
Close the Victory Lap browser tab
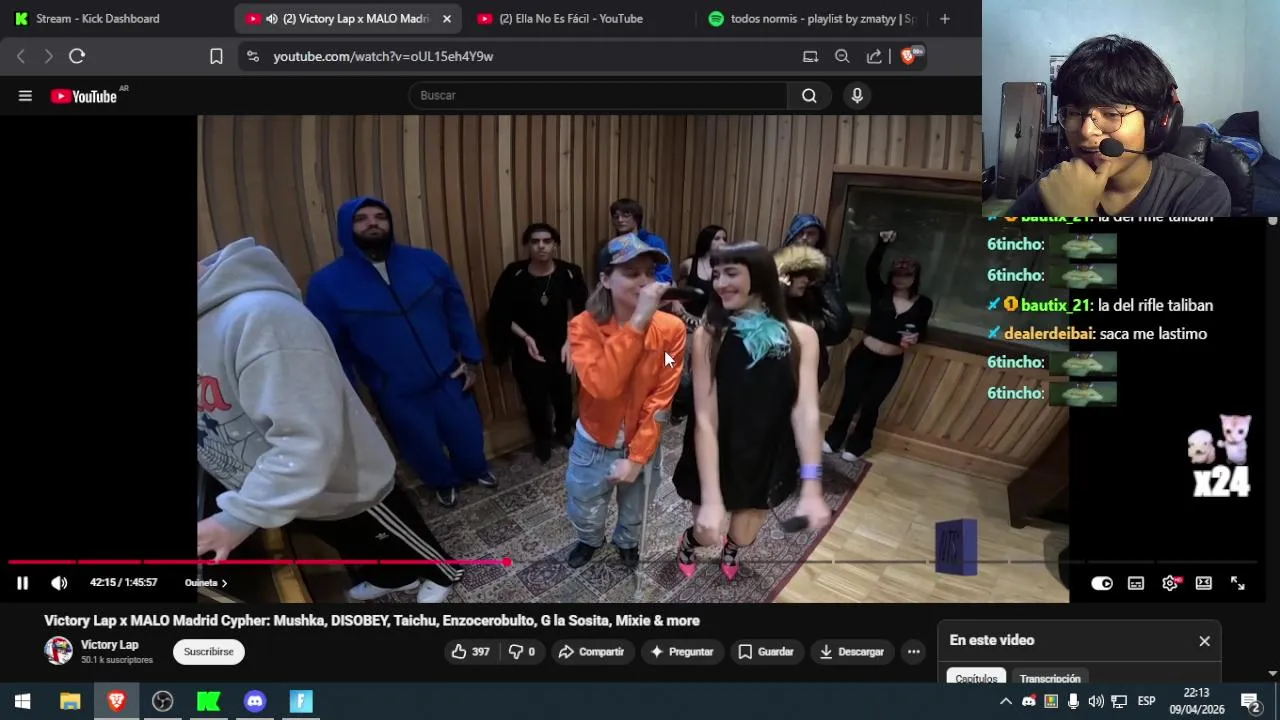point(447,19)
